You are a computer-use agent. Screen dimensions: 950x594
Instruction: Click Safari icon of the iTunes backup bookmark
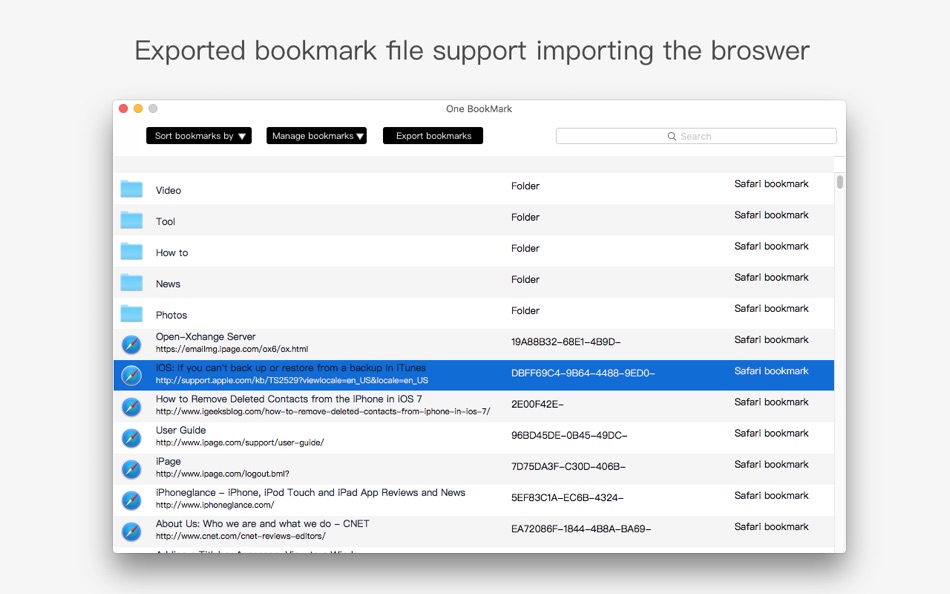point(131,376)
